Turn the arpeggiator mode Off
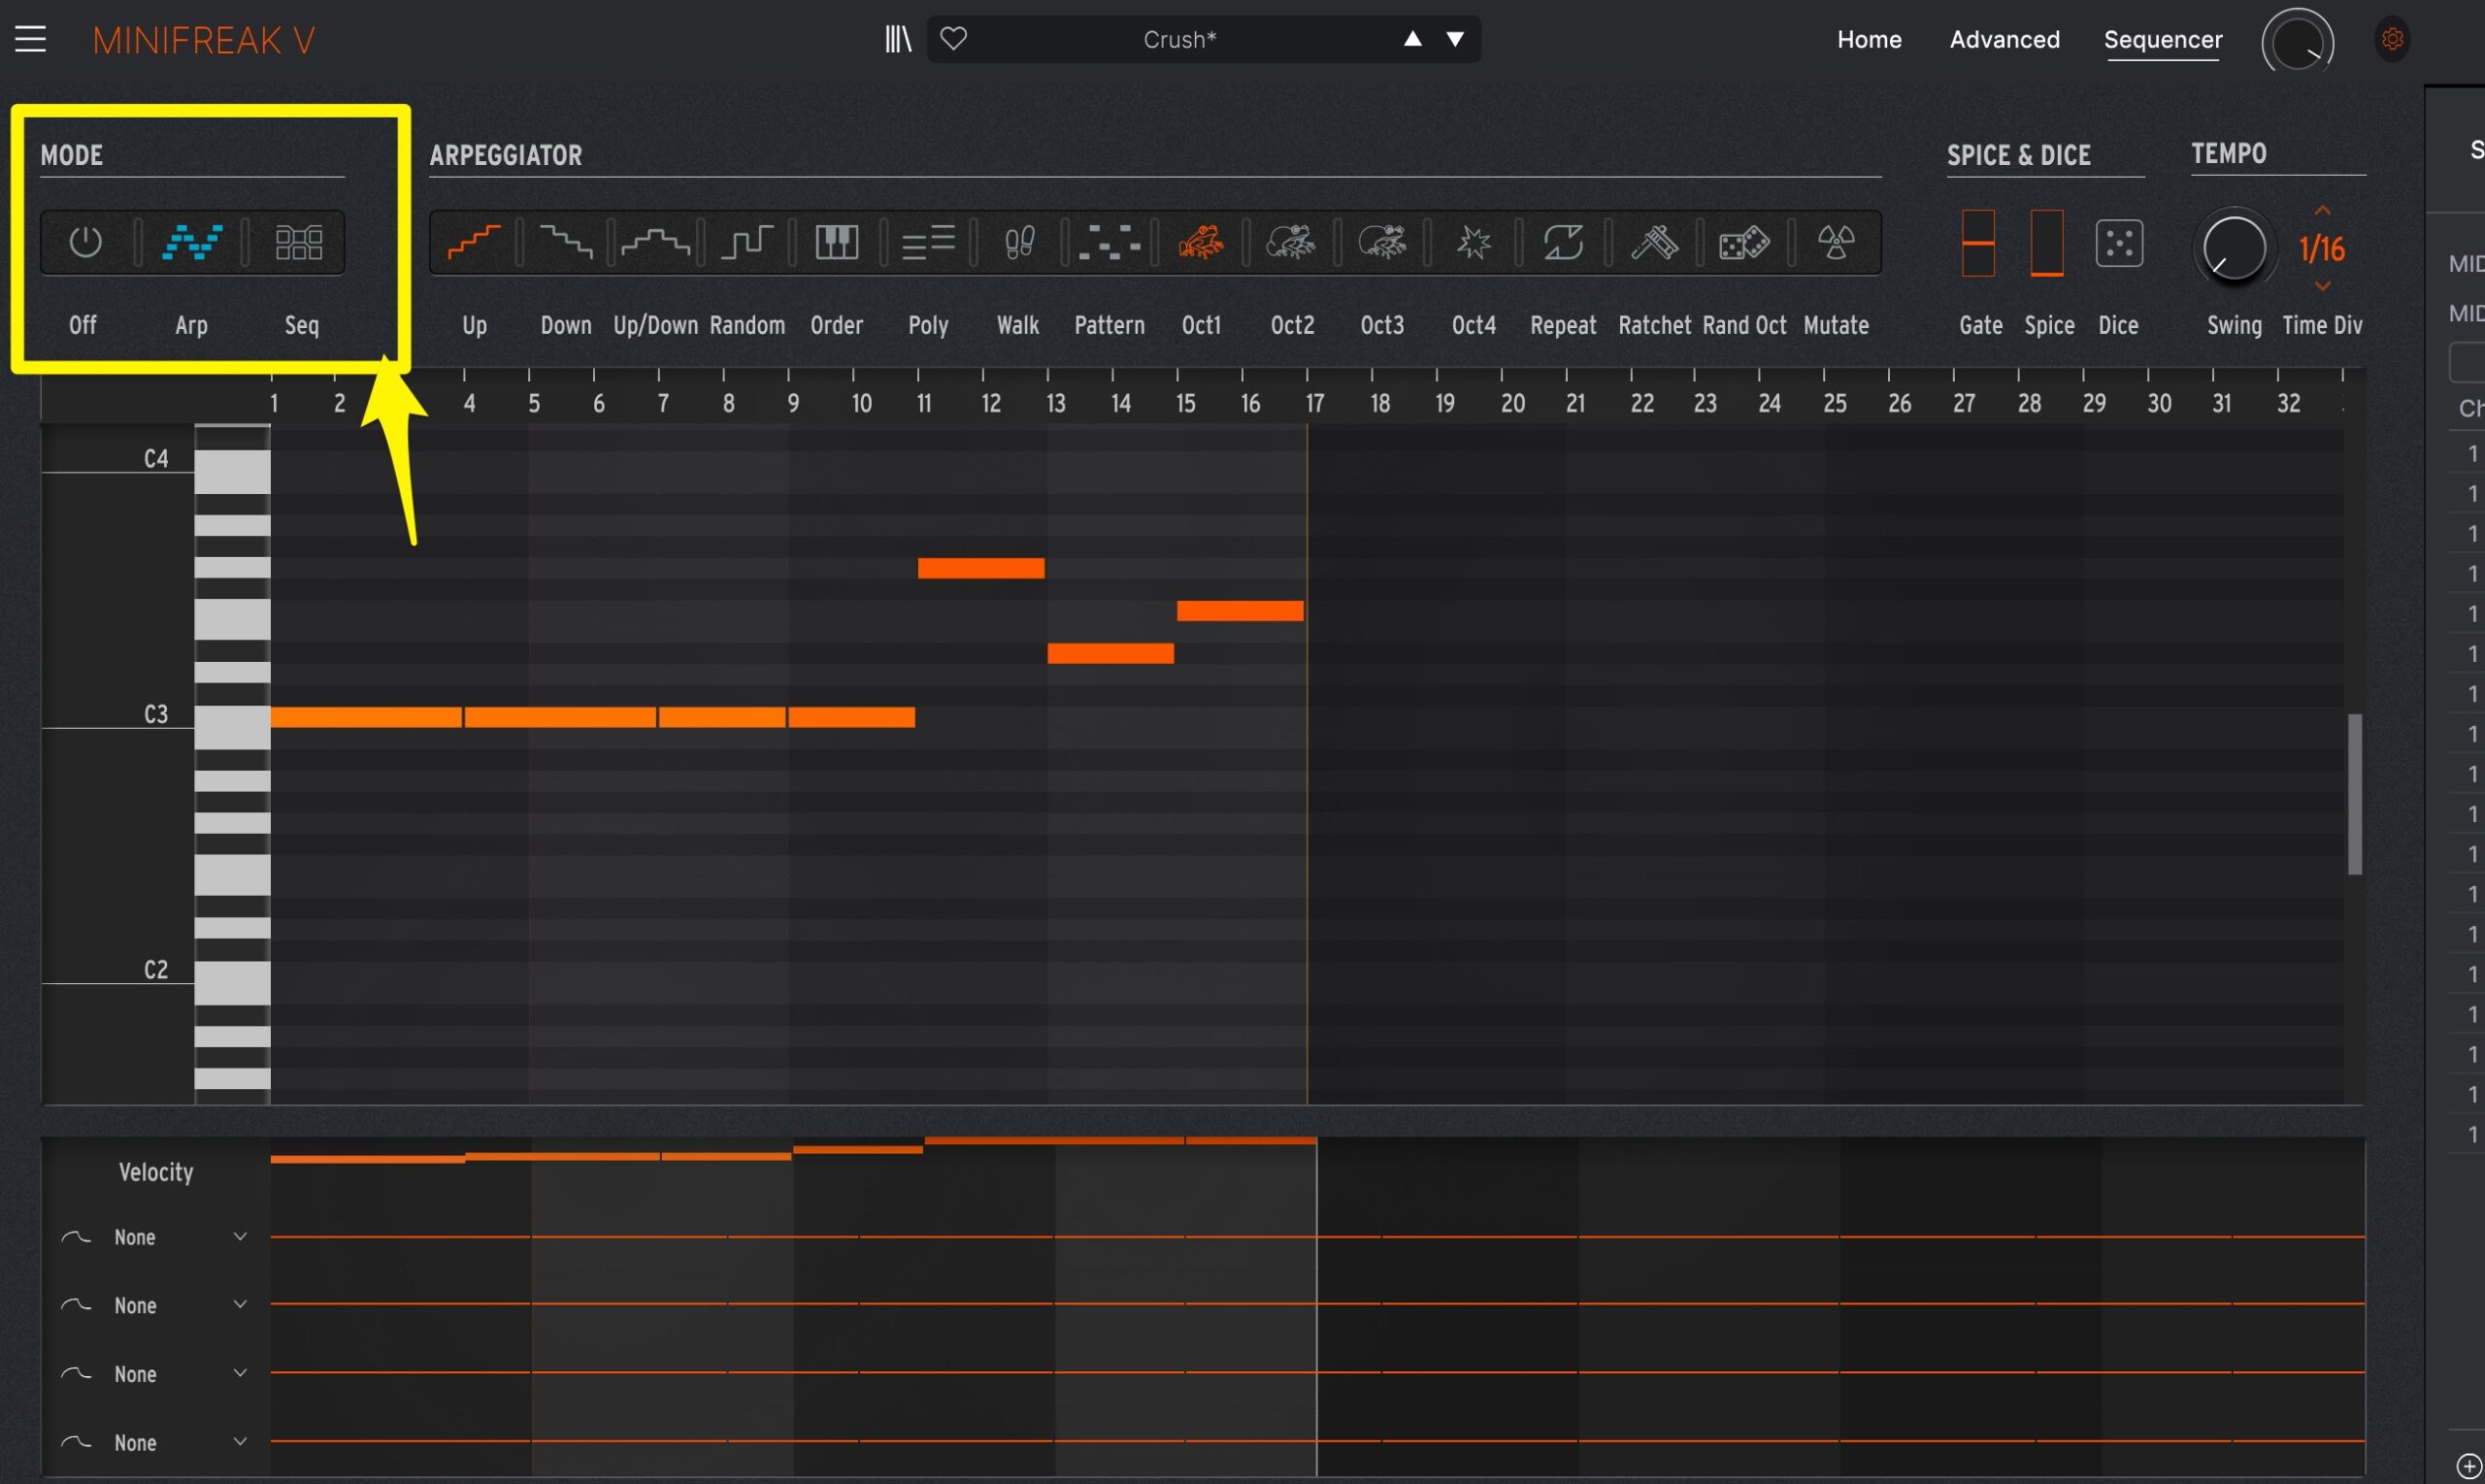The image size is (2485, 1484). [x=85, y=242]
